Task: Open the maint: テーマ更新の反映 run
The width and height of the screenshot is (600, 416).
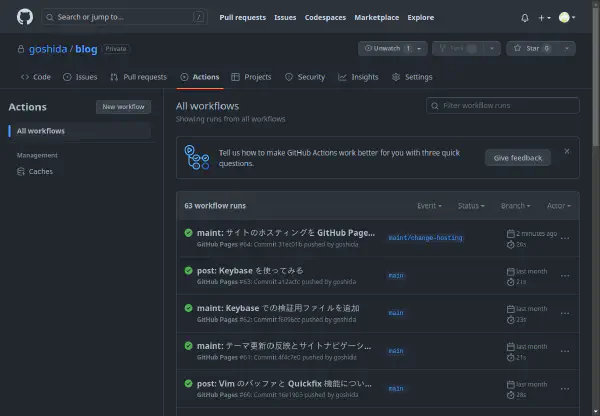Action: tap(284, 346)
